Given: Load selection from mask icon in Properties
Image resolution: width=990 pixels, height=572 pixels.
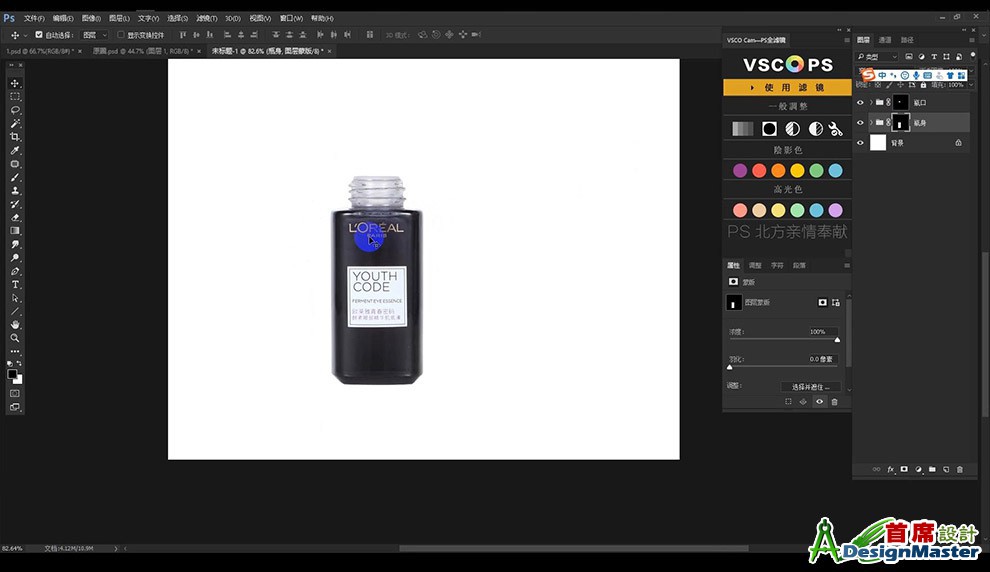Looking at the screenshot, I should [x=788, y=402].
